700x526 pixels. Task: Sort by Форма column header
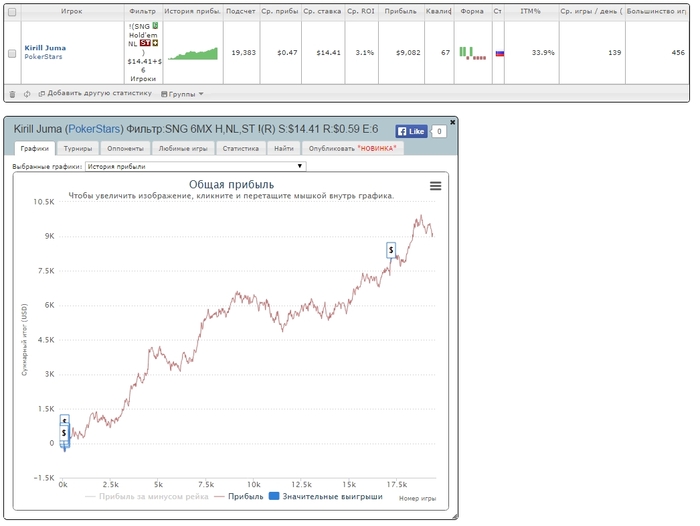click(x=472, y=11)
